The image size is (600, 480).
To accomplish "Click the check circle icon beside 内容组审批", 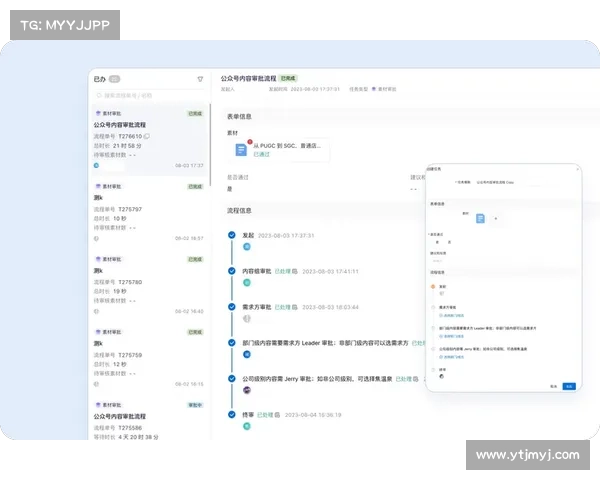I will click(x=232, y=271).
